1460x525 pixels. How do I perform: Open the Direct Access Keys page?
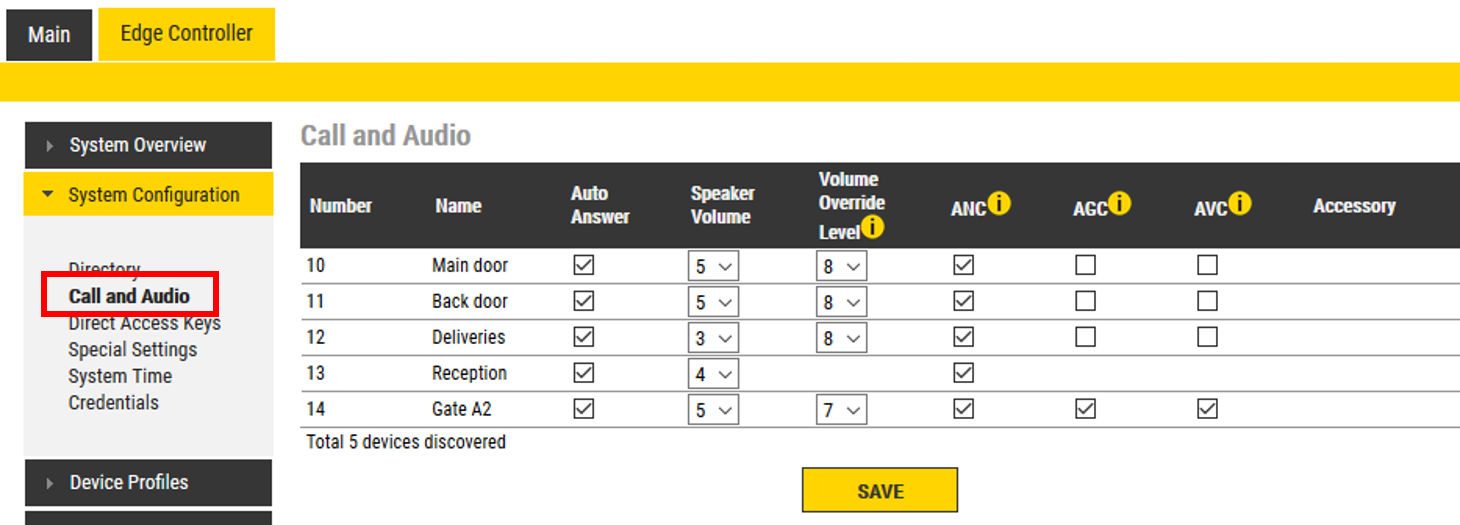point(144,324)
